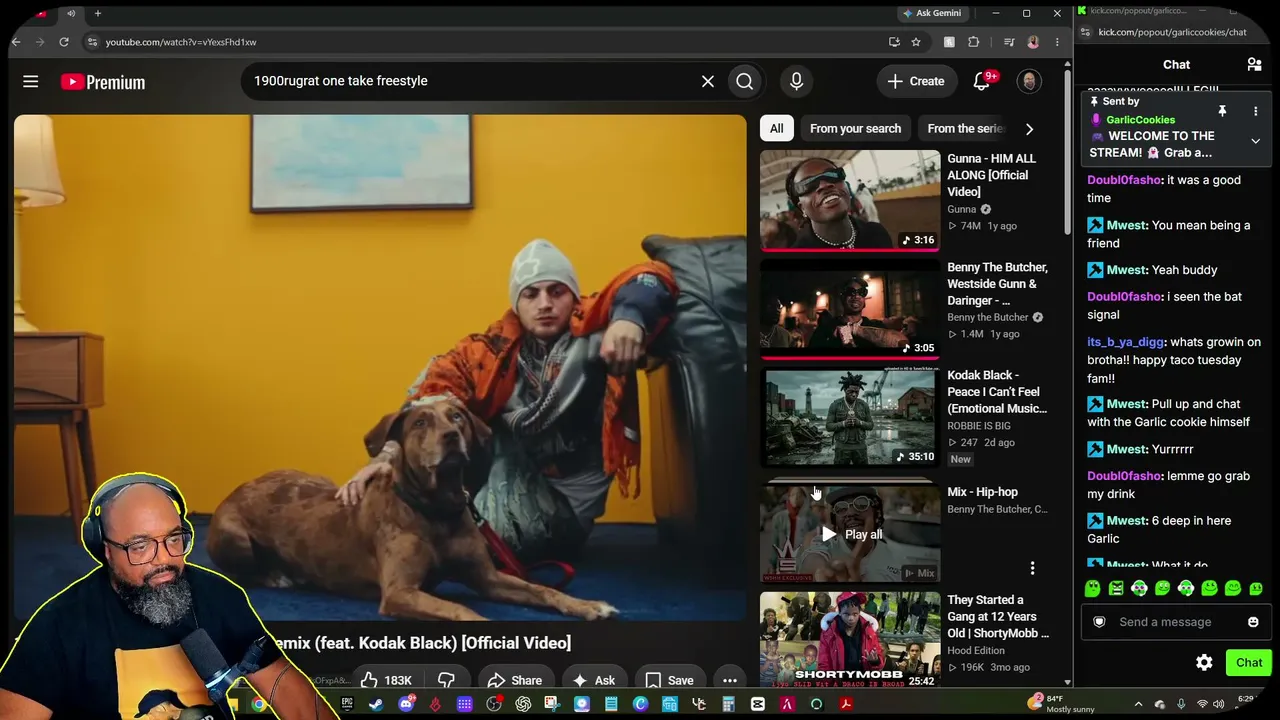
Task: Open Mix - Hip-hop title link
Action: 982,492
